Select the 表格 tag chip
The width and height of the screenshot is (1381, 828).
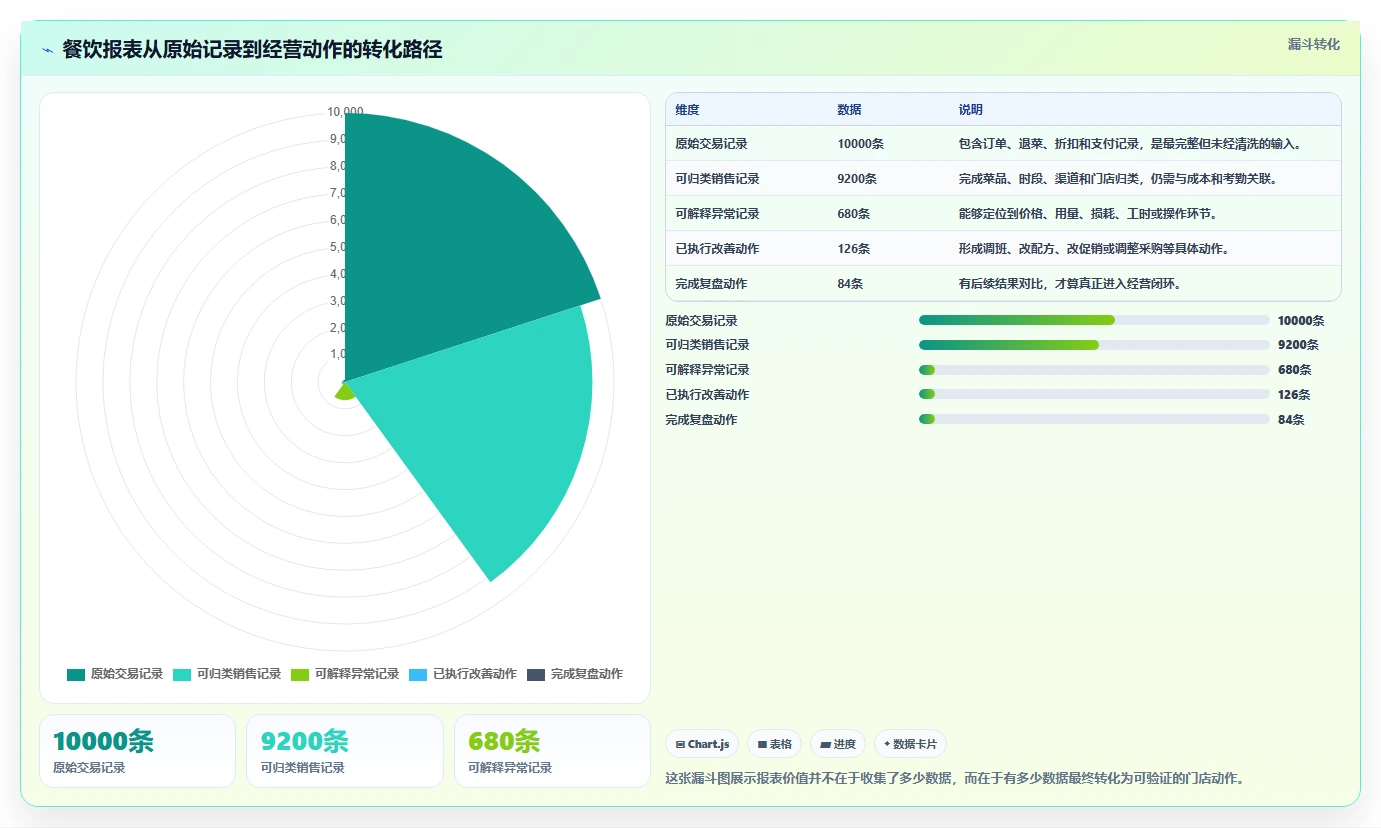click(774, 744)
